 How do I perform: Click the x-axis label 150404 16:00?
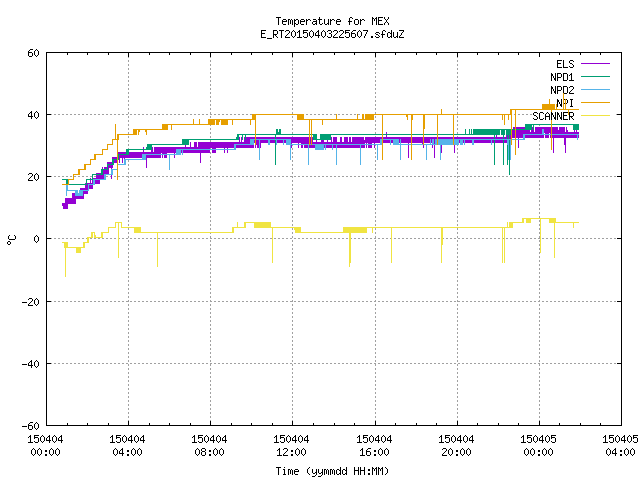pos(374,446)
